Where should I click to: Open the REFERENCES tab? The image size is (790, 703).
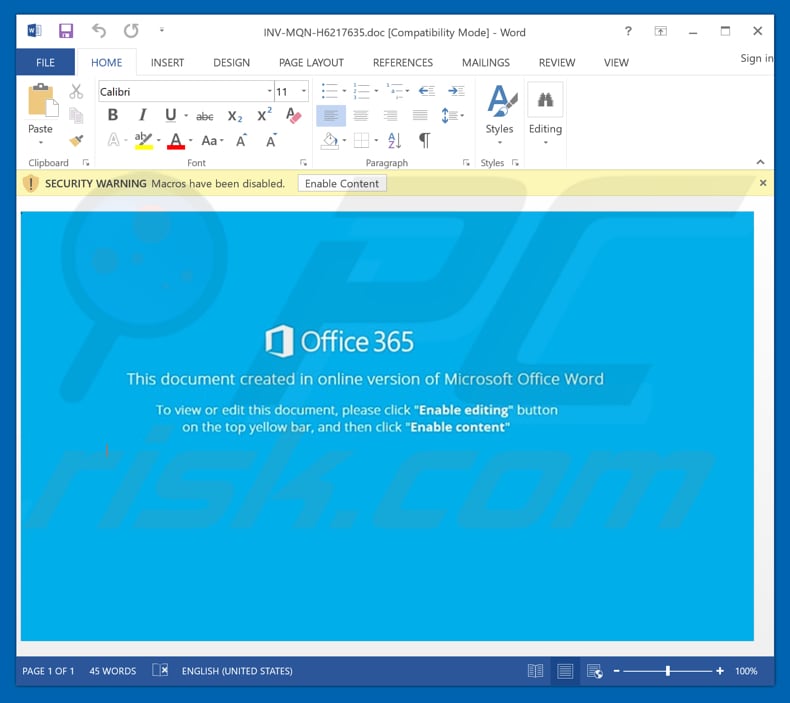coord(403,62)
